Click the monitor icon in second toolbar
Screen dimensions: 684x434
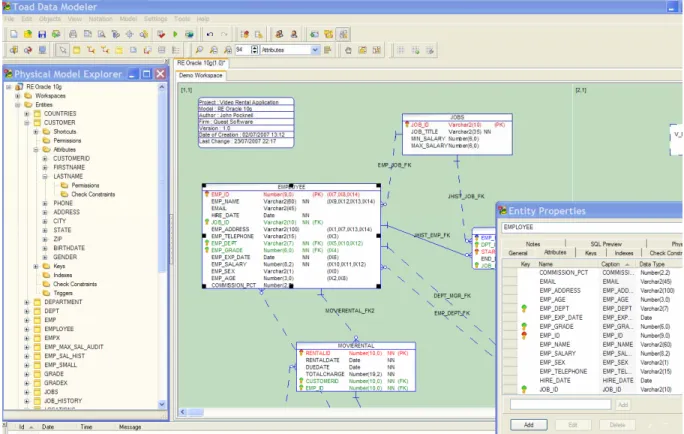pos(42,50)
